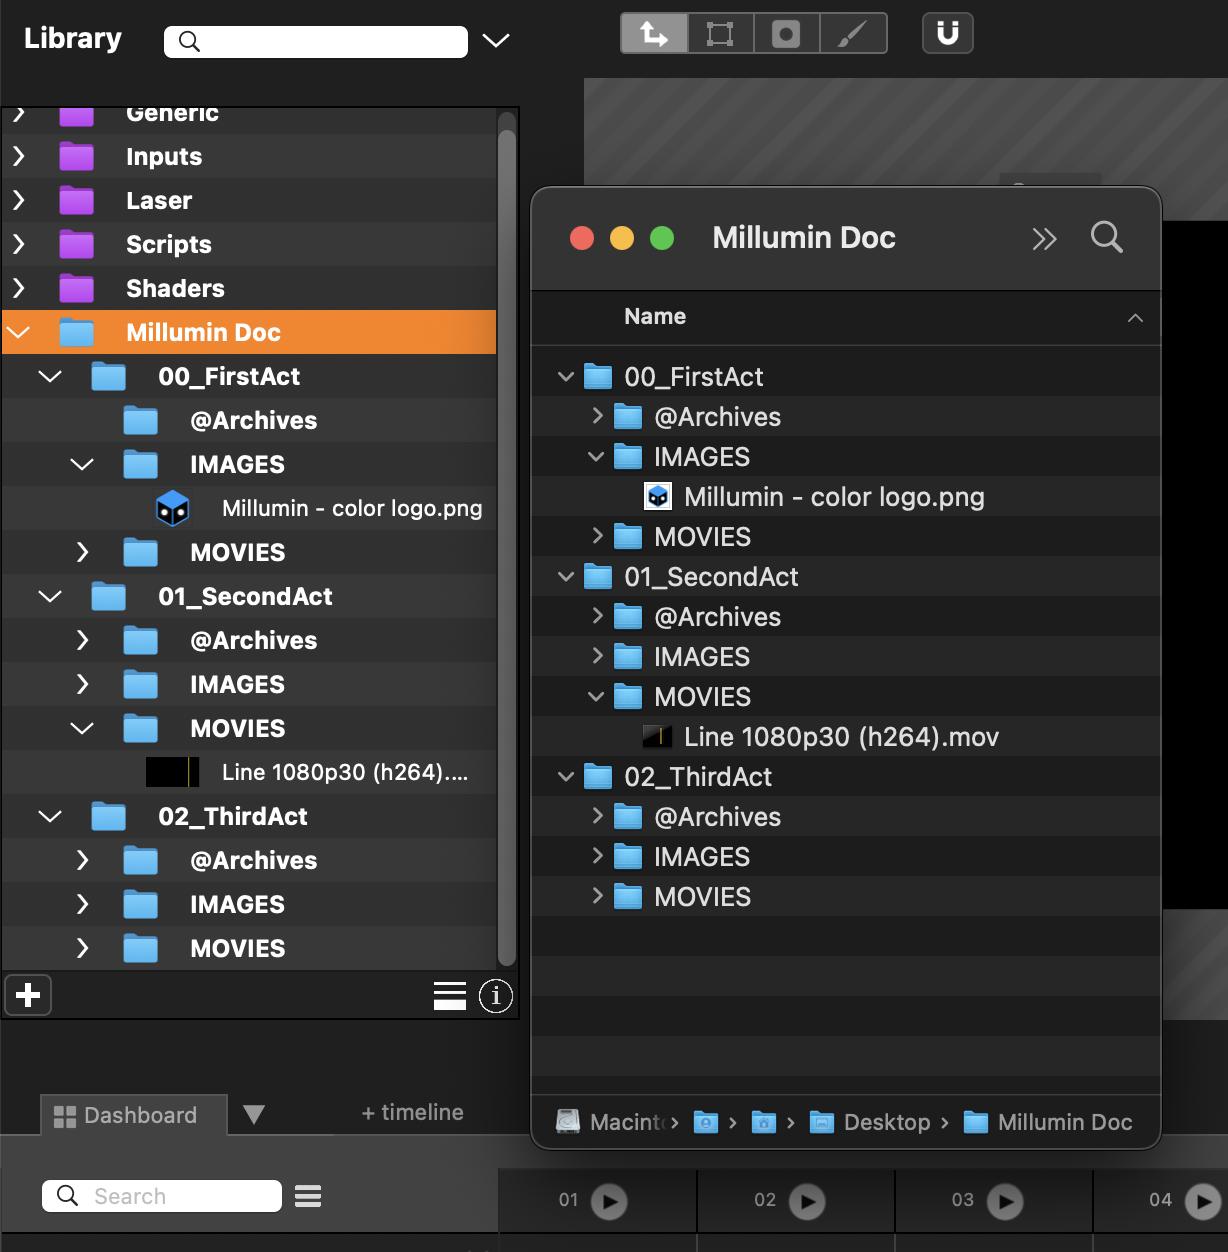Play column 01

click(609, 1200)
